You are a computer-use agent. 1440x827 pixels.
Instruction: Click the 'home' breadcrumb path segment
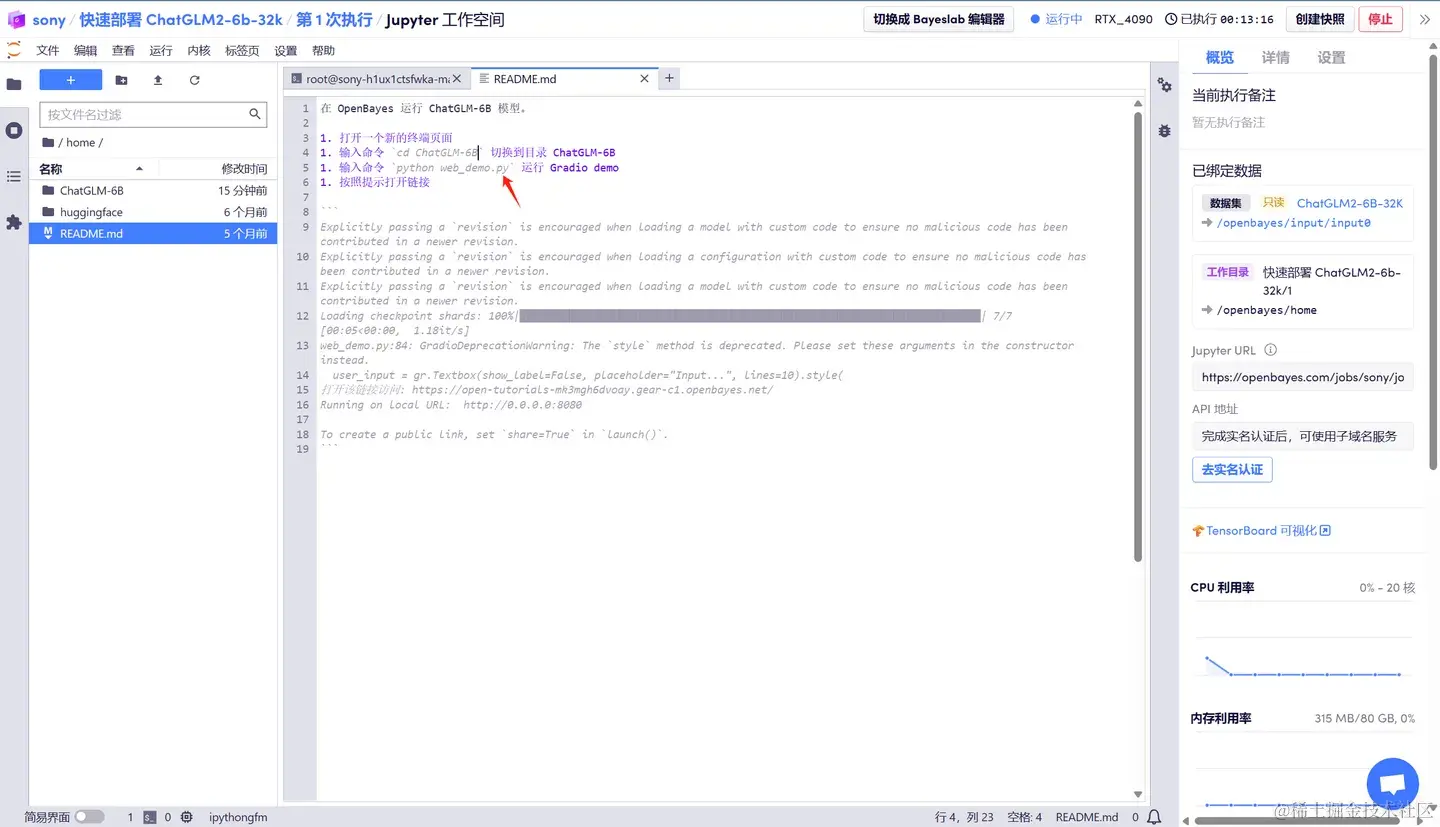click(x=80, y=142)
